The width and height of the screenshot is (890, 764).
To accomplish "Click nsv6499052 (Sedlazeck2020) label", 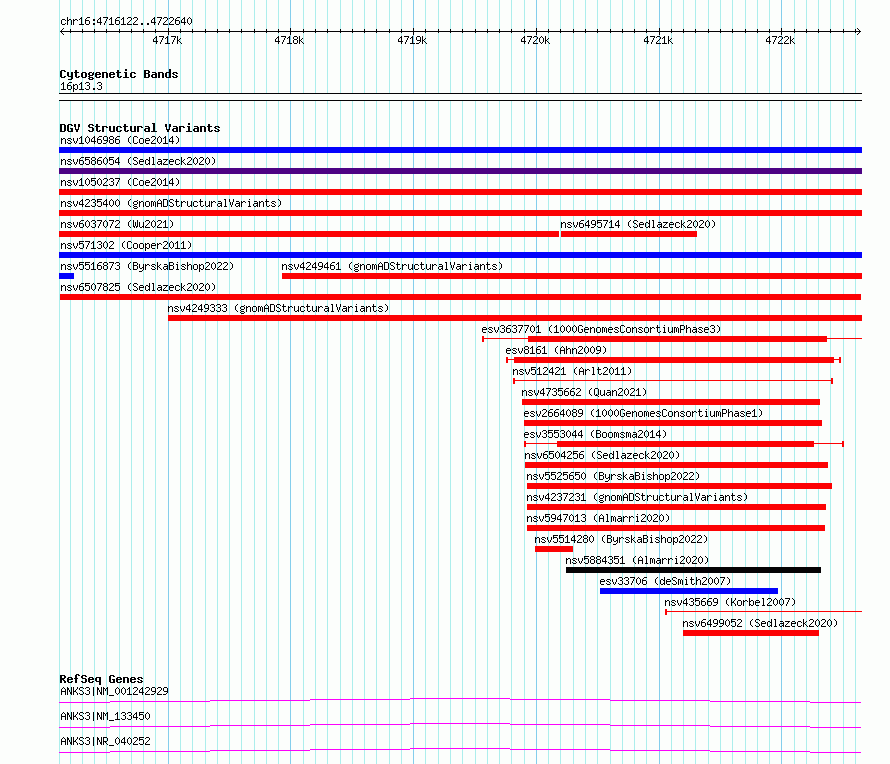I will coord(760,623).
